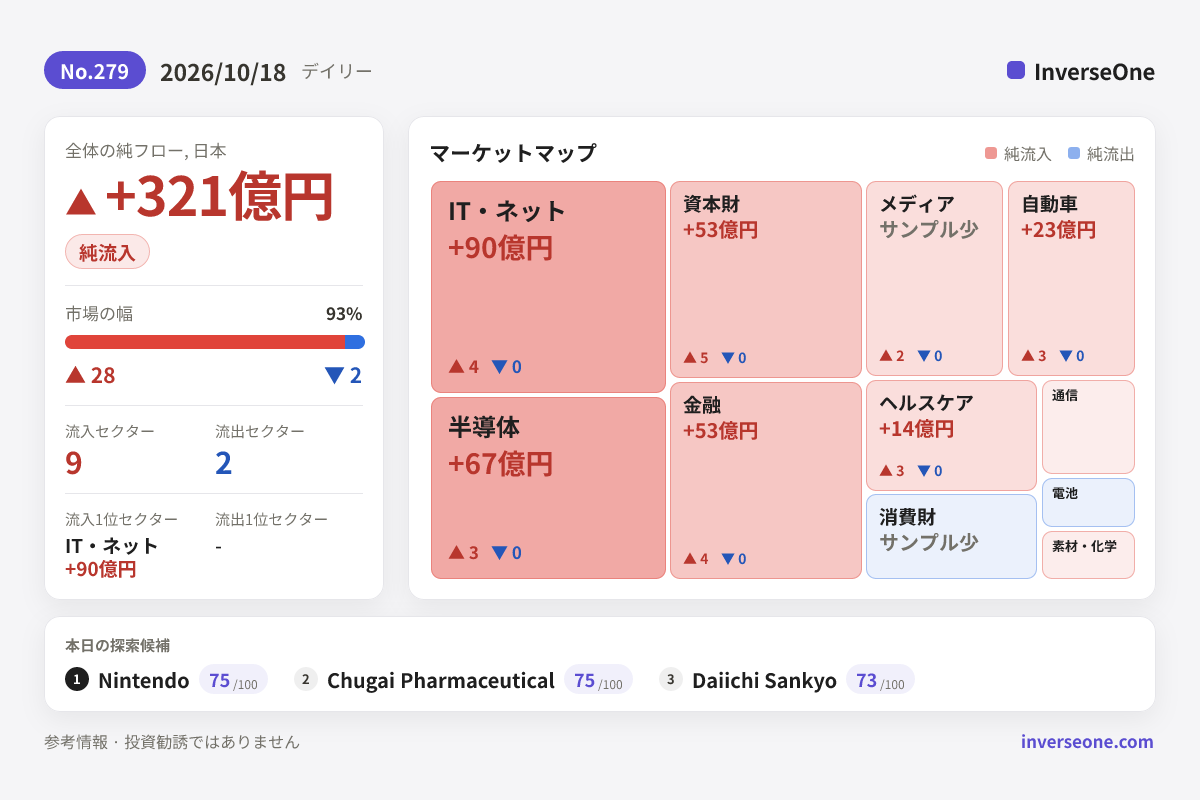Select the 金融 sector tile
Viewport: 1200px width, 800px height.
pos(766,480)
